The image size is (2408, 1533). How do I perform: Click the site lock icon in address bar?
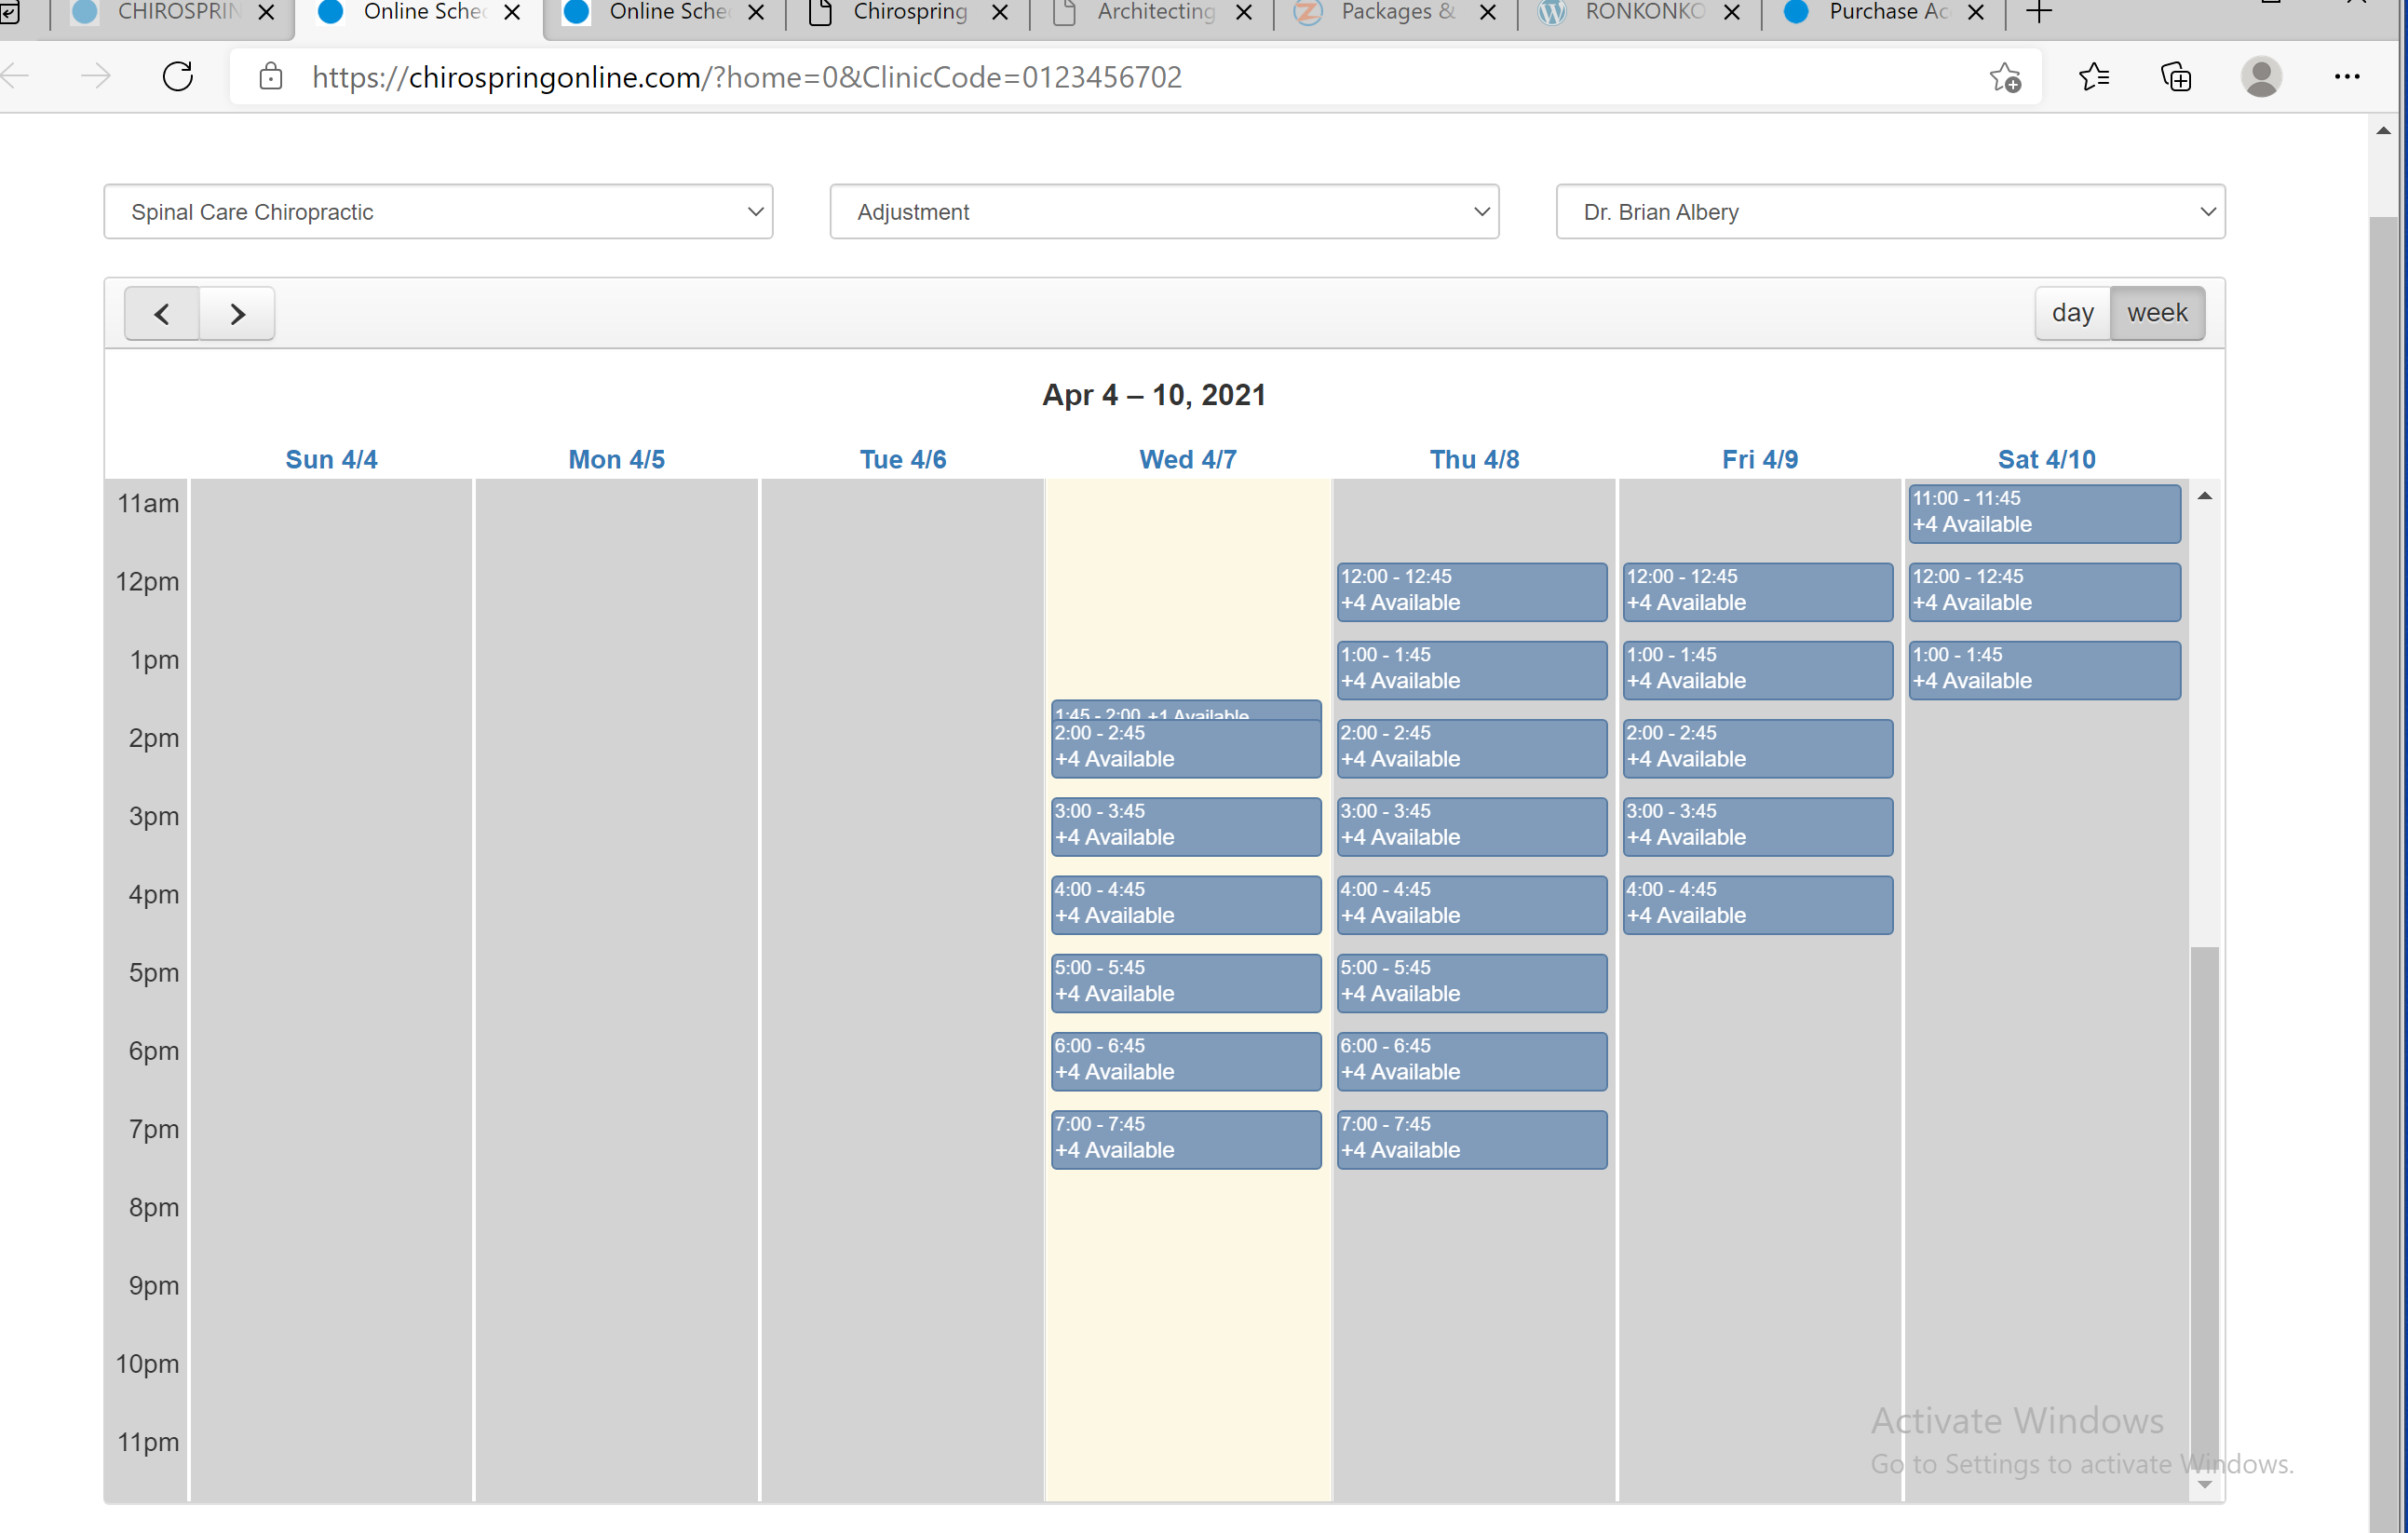point(270,77)
